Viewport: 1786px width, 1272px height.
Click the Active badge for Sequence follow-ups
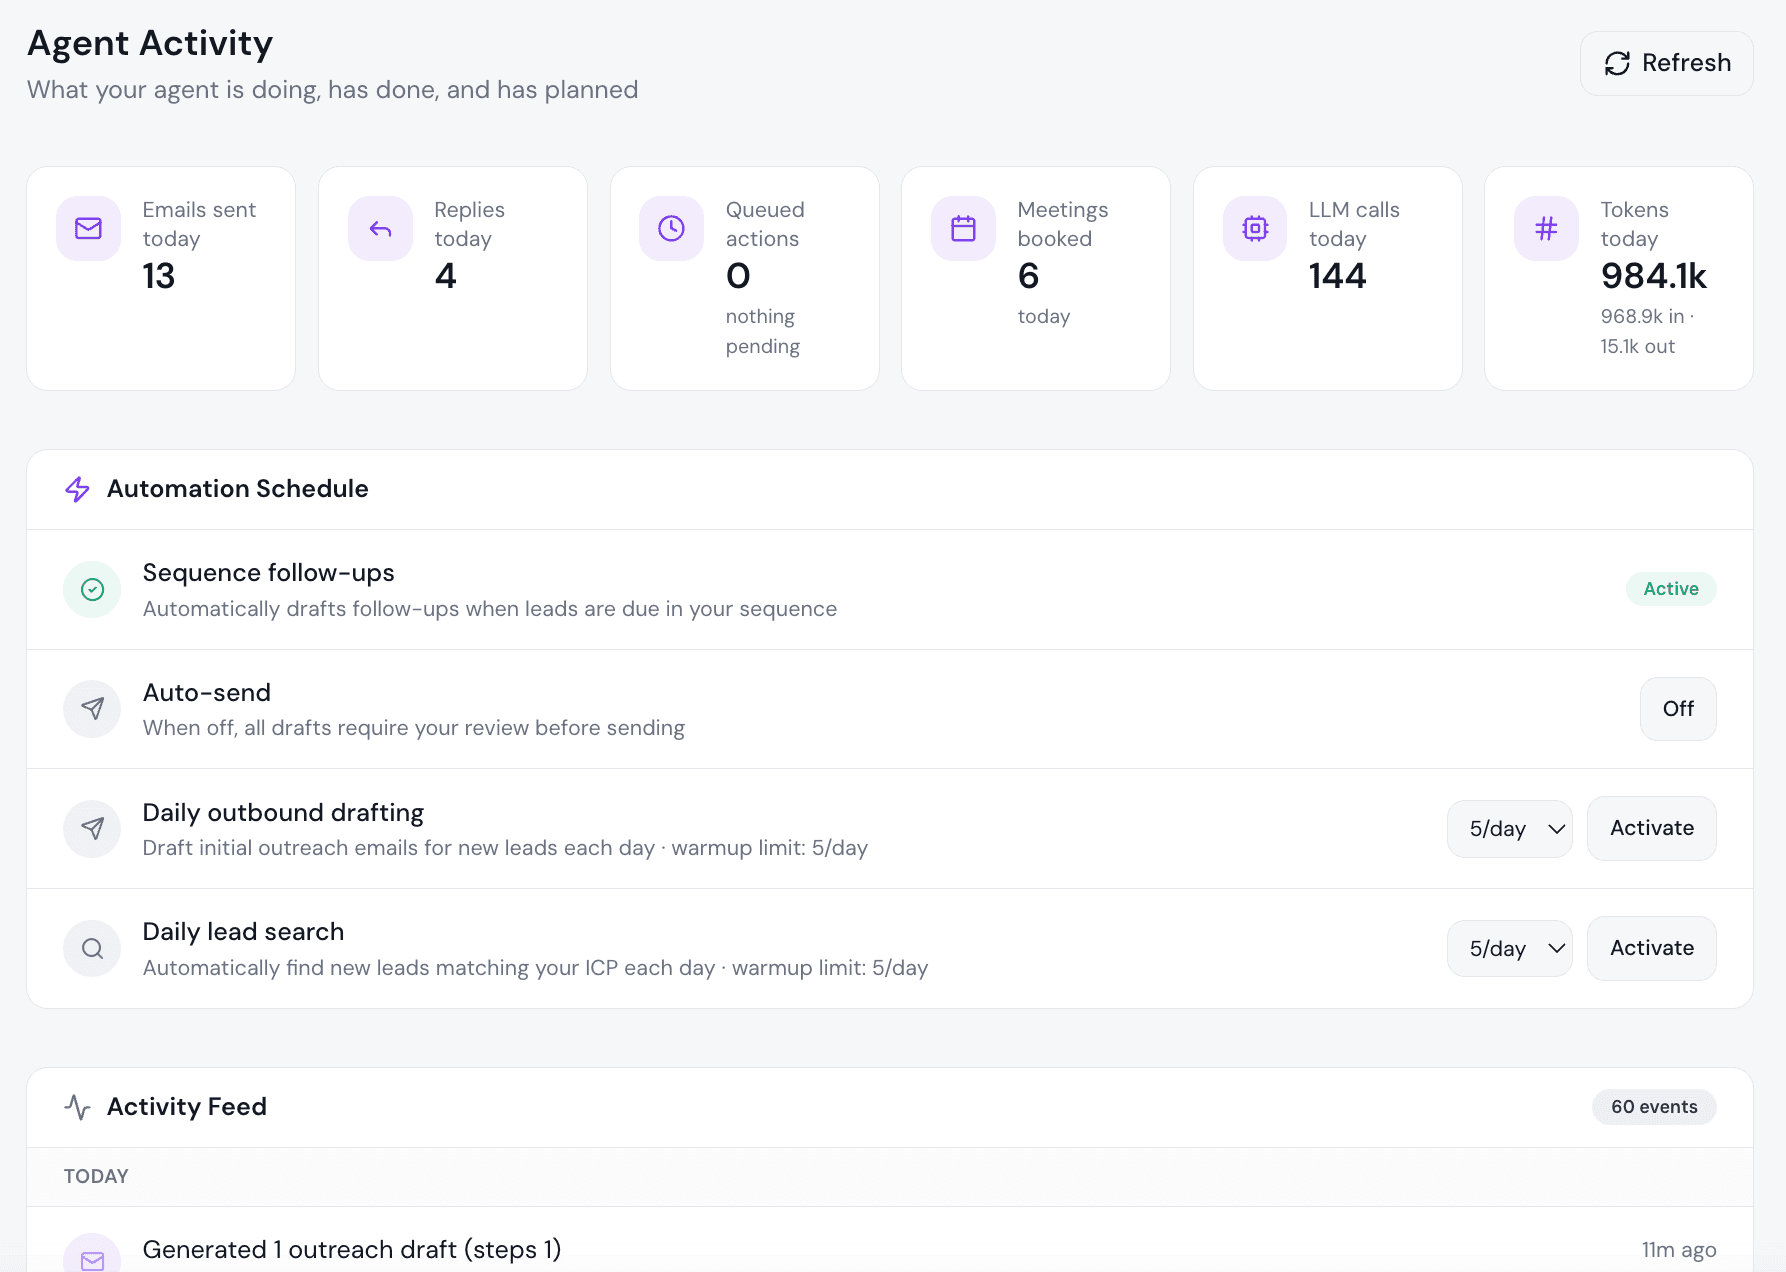coord(1671,589)
